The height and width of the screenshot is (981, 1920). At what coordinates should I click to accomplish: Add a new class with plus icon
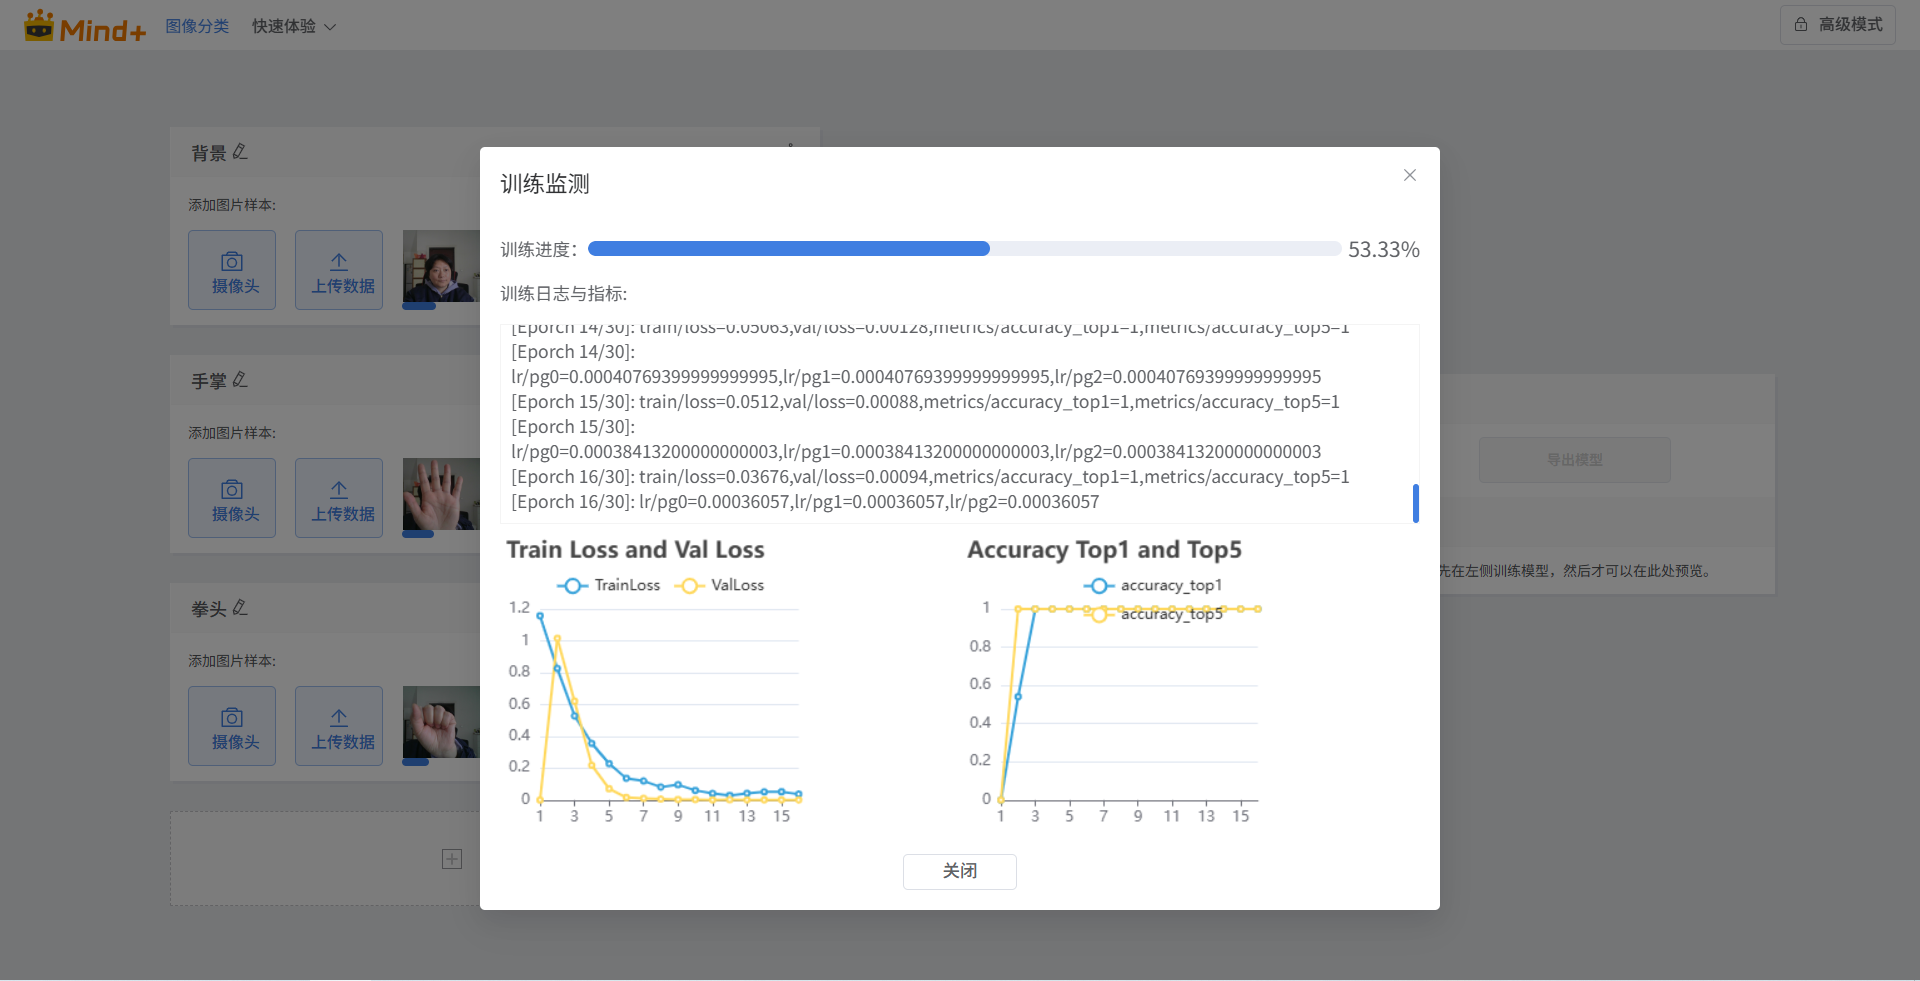(x=452, y=859)
